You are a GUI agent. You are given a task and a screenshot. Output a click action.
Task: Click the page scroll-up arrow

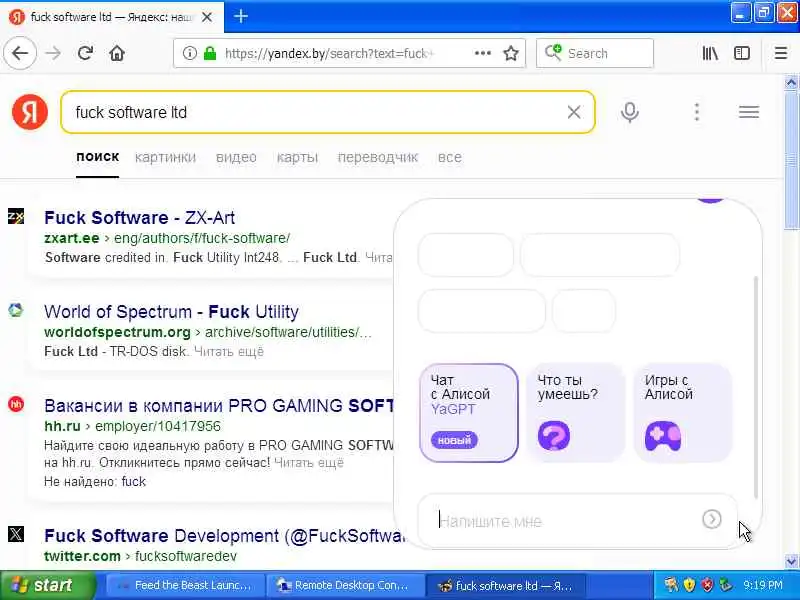791,82
